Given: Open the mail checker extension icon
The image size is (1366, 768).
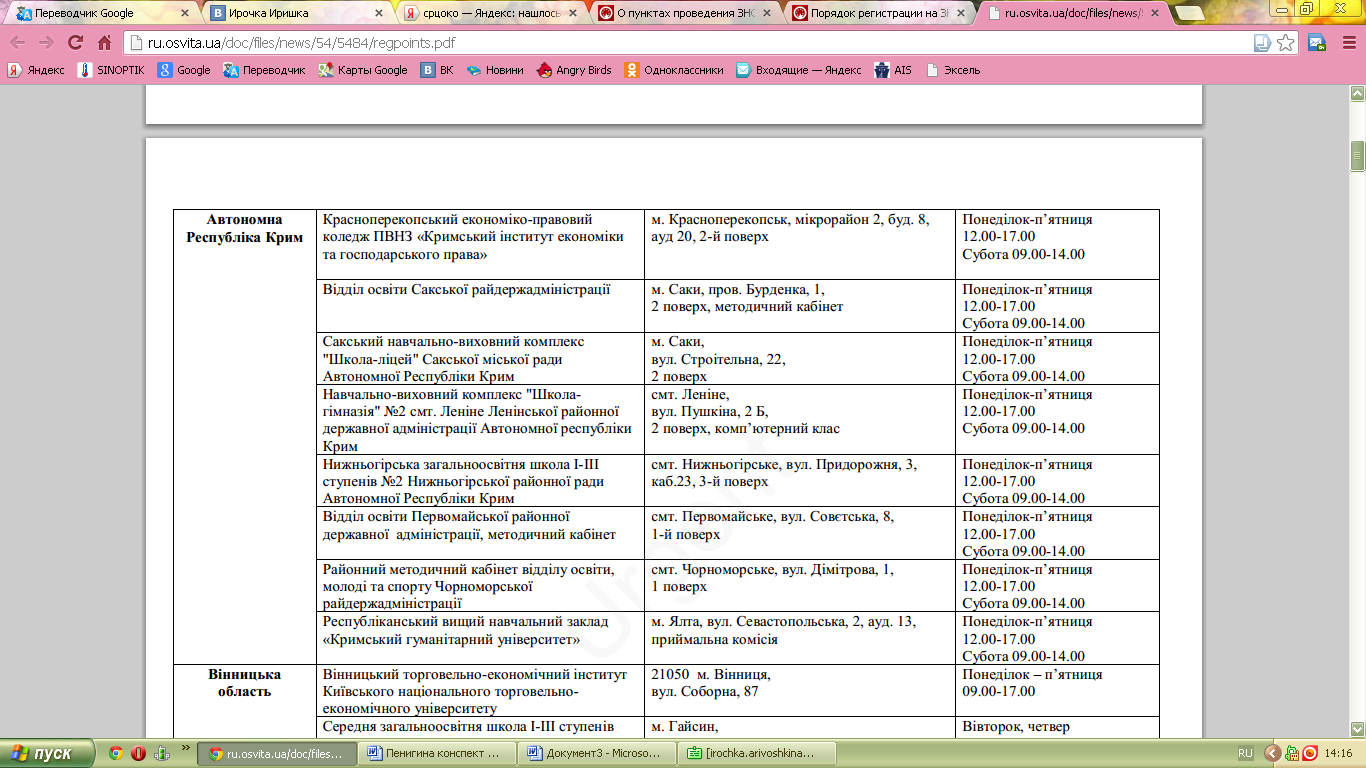Looking at the screenshot, I should coord(1317,43).
